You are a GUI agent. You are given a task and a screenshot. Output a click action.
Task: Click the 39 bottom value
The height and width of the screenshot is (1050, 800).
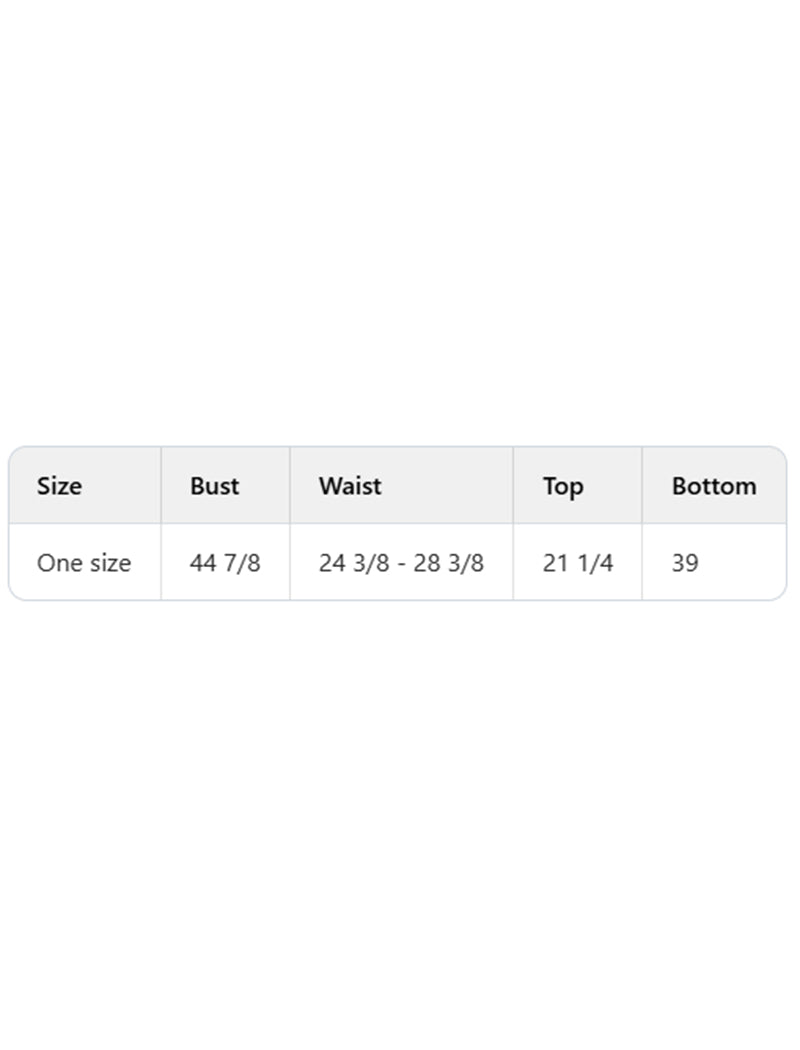[x=685, y=563]
